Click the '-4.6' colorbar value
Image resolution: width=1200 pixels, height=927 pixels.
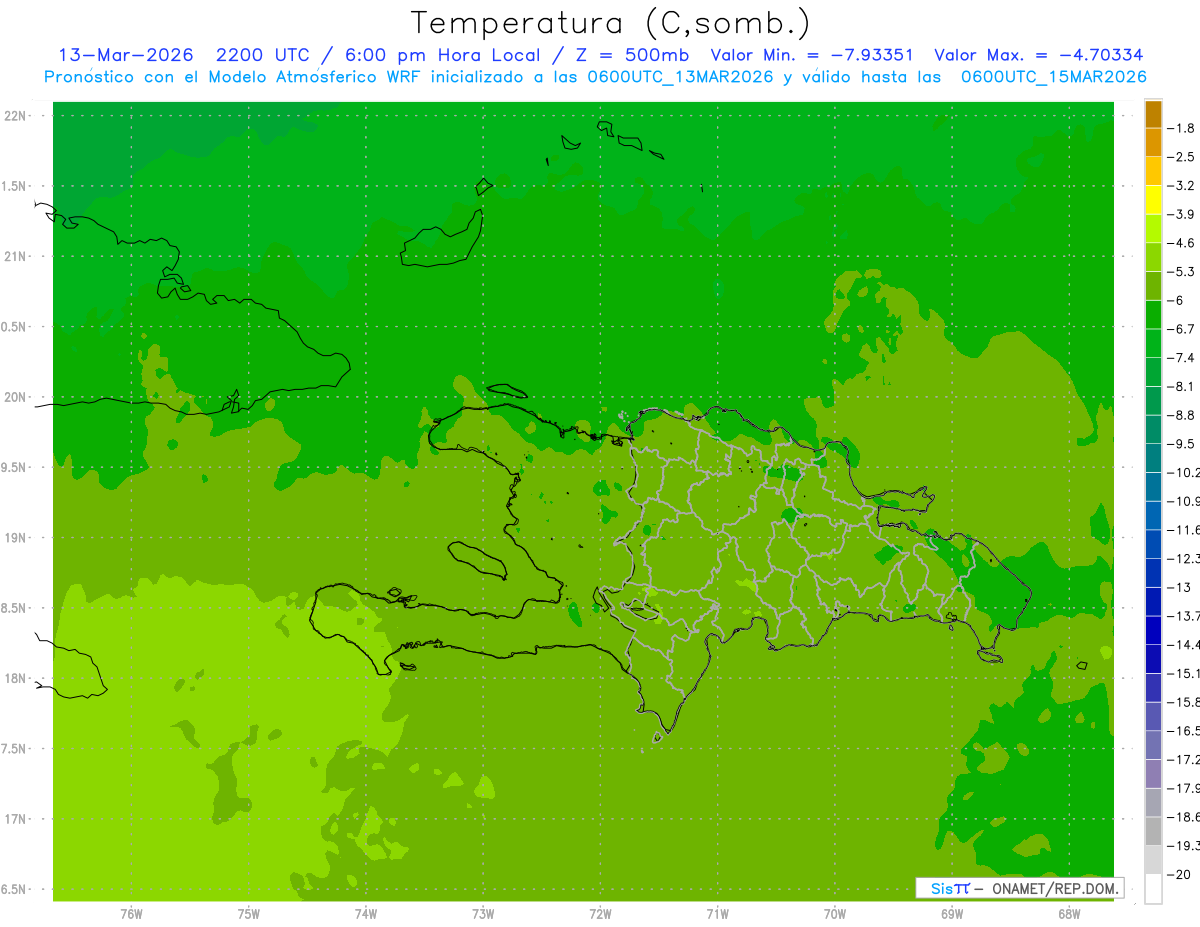[x=1182, y=243]
